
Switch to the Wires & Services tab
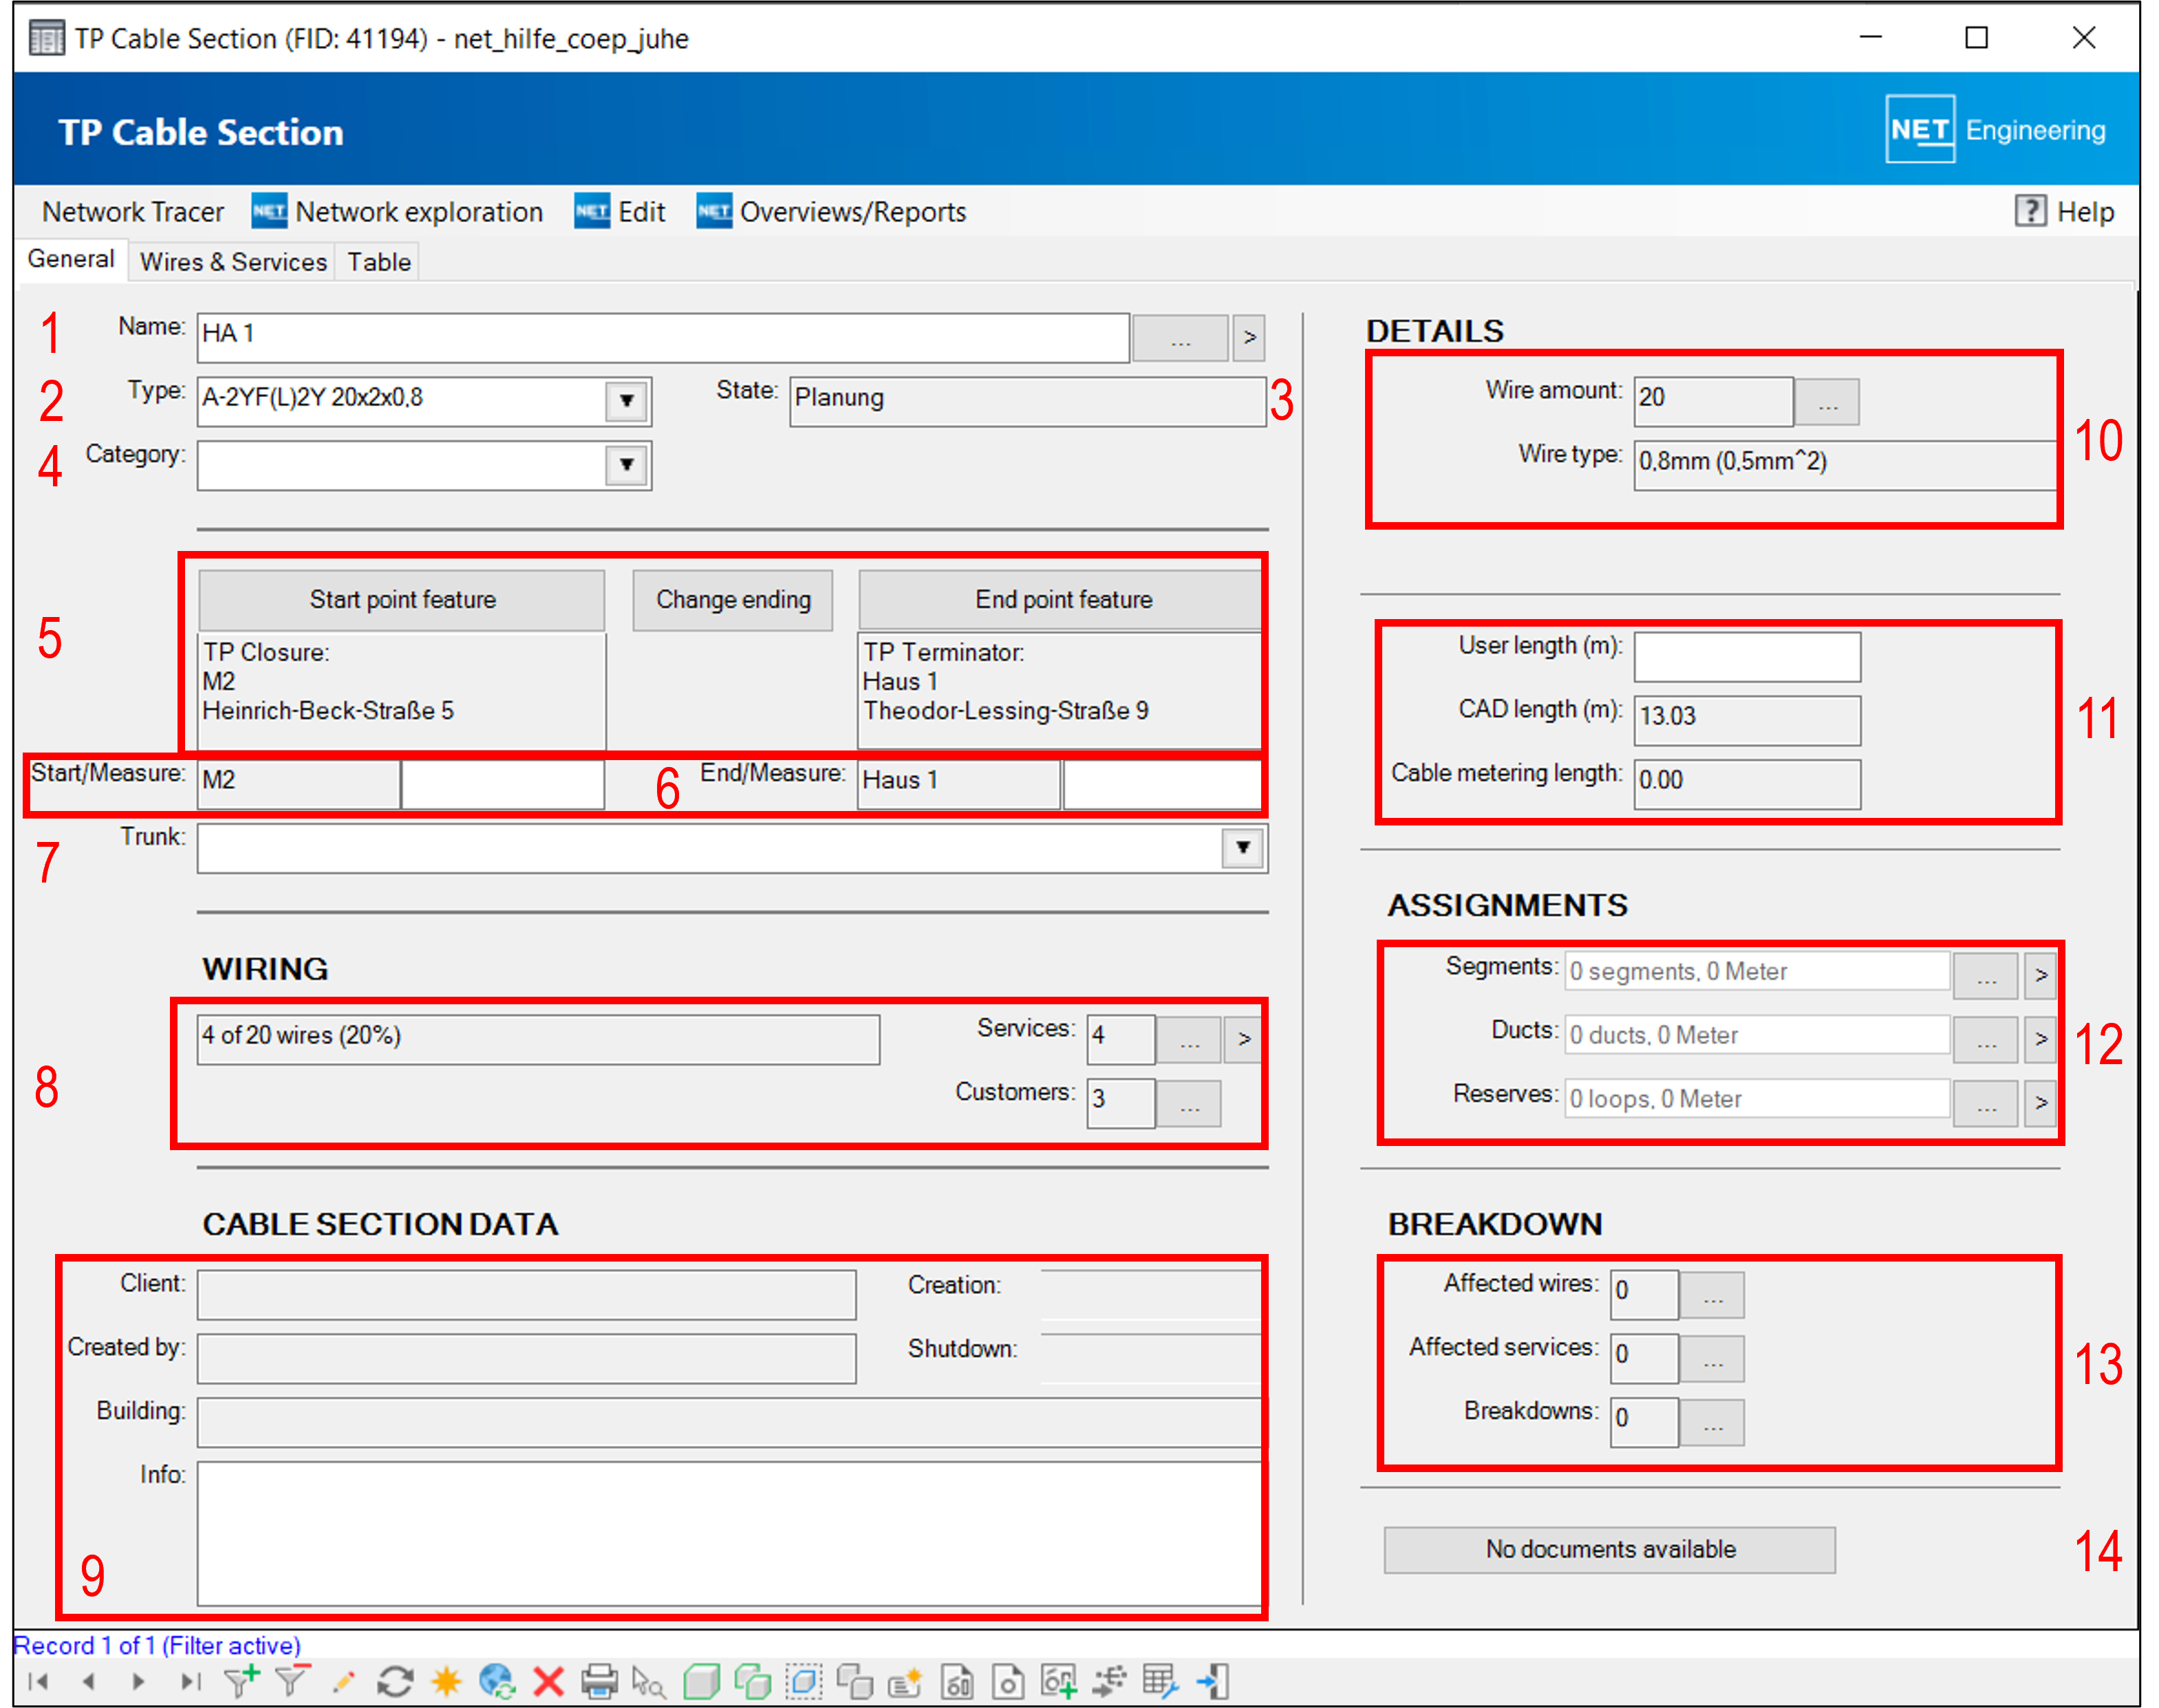pyautogui.click(x=233, y=262)
